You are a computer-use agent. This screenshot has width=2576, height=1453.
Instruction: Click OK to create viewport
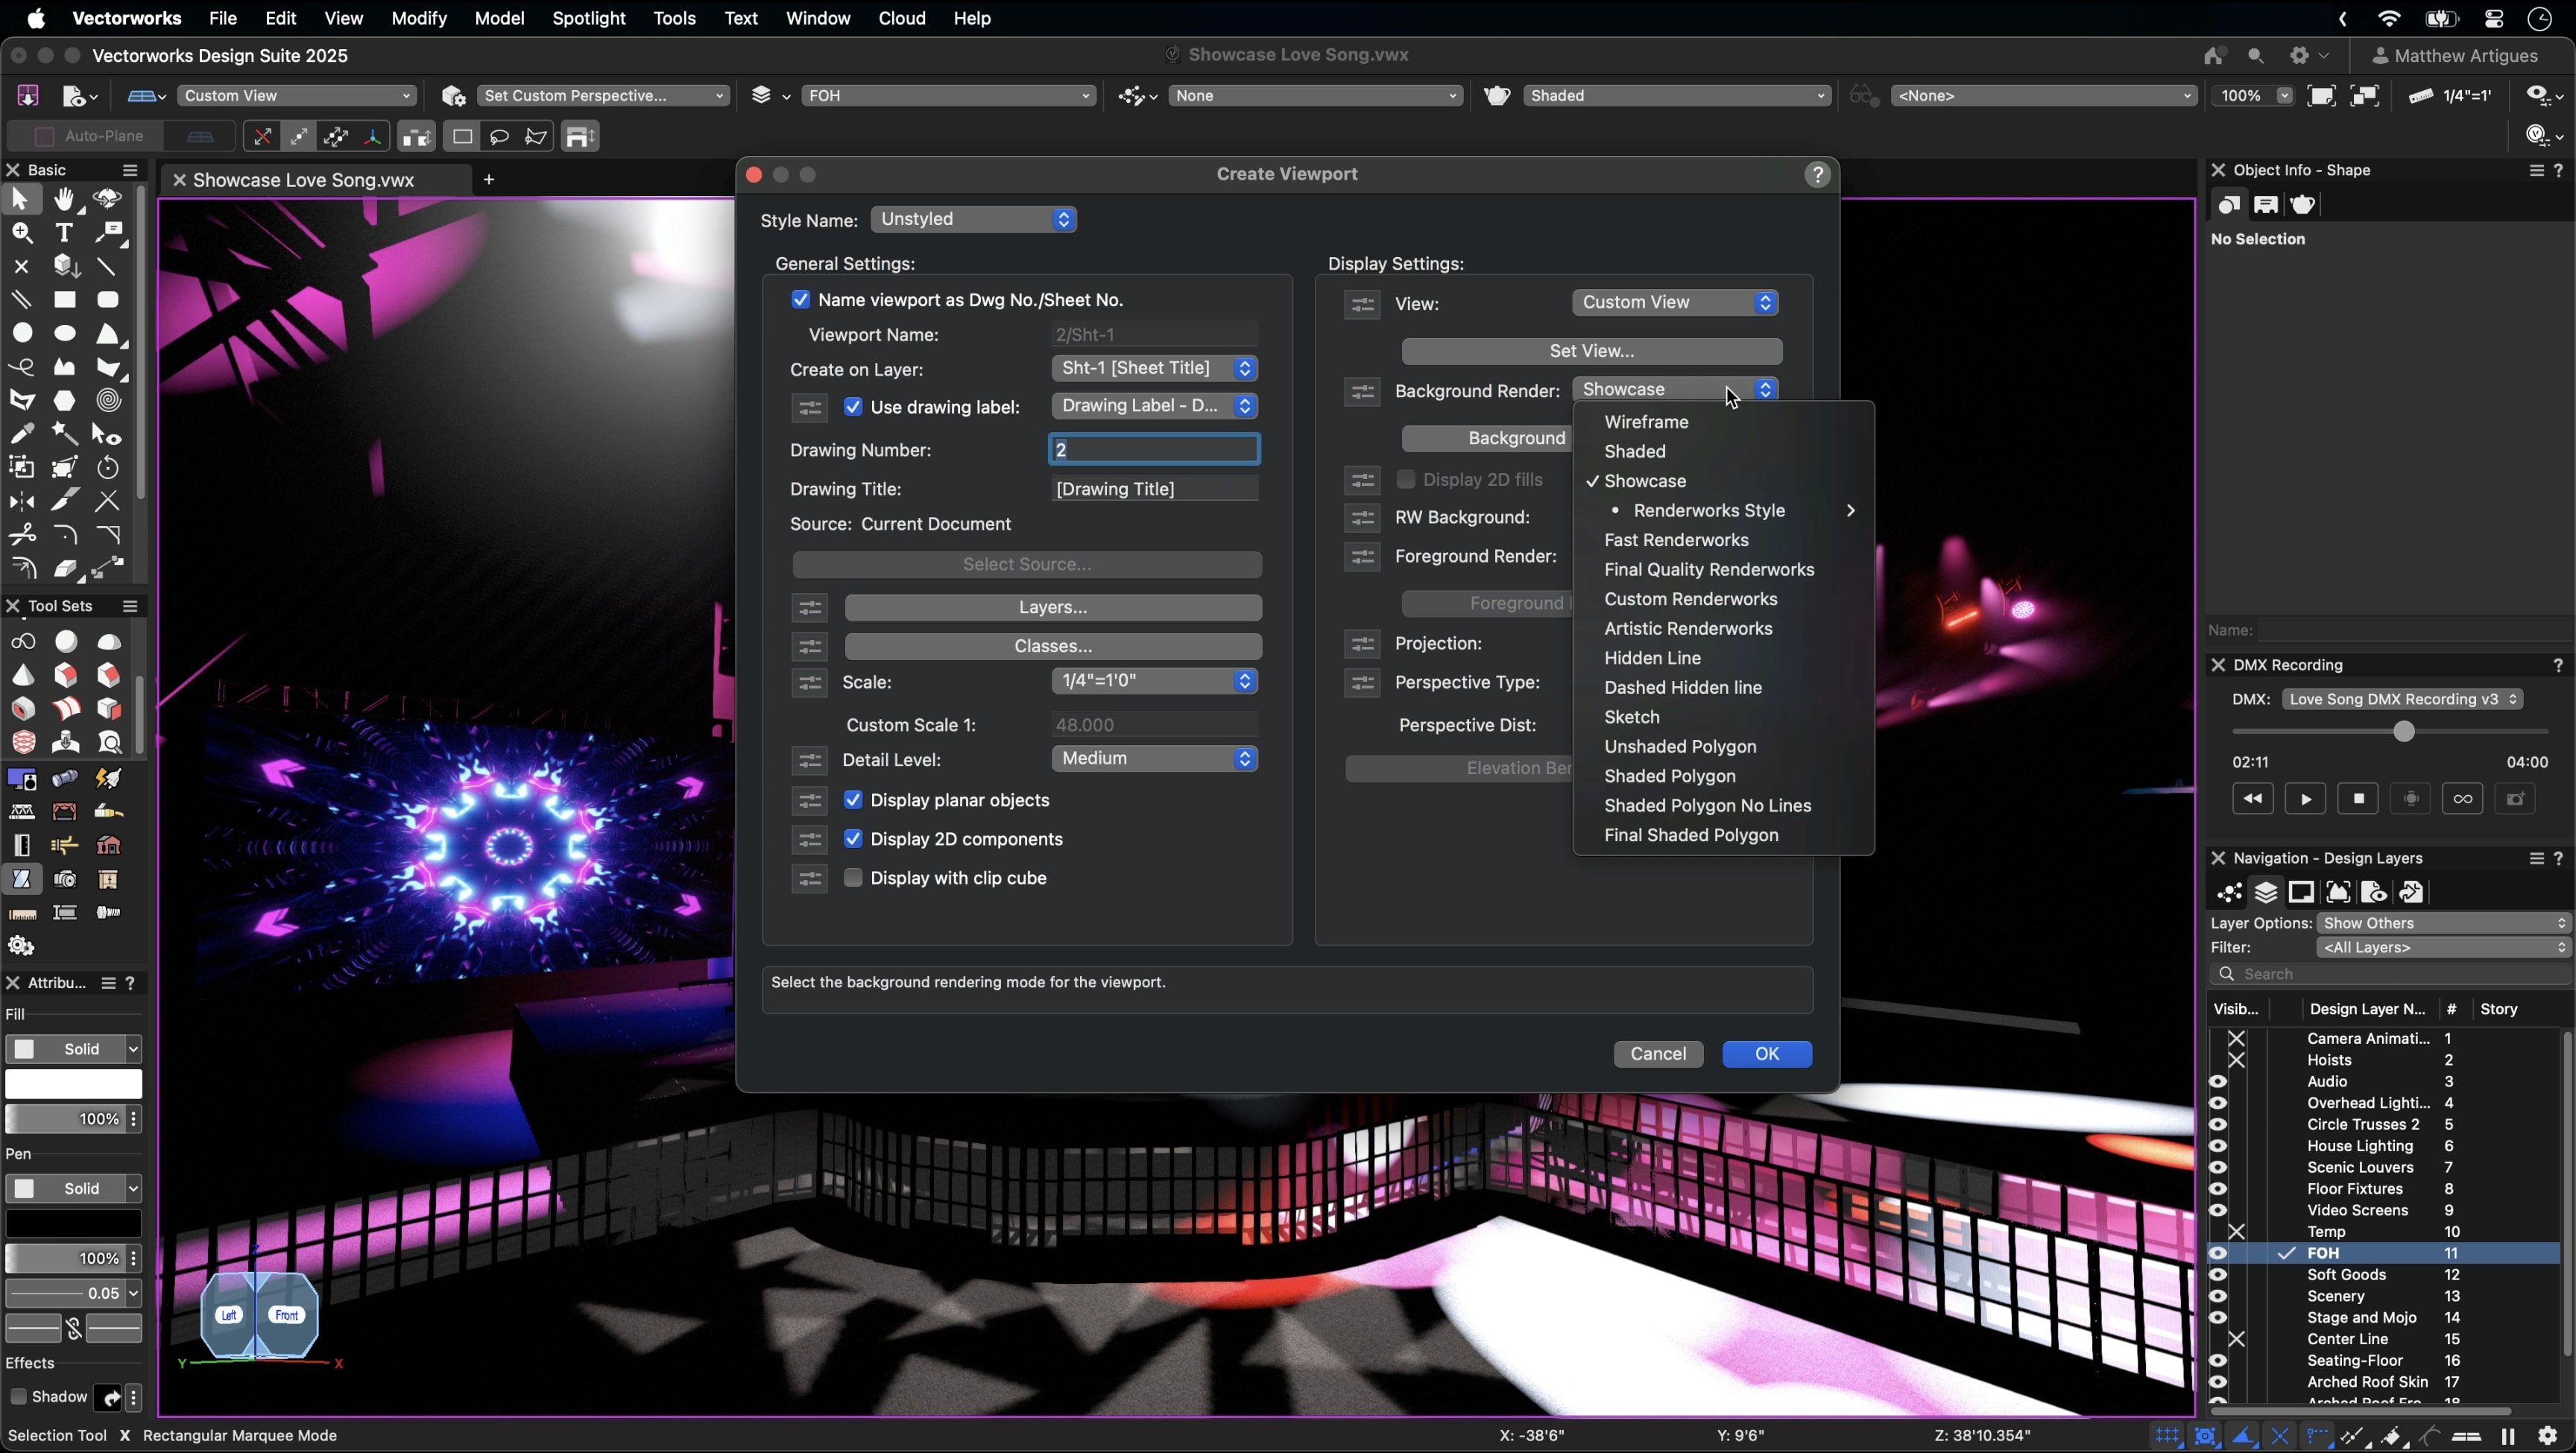pos(1766,1054)
